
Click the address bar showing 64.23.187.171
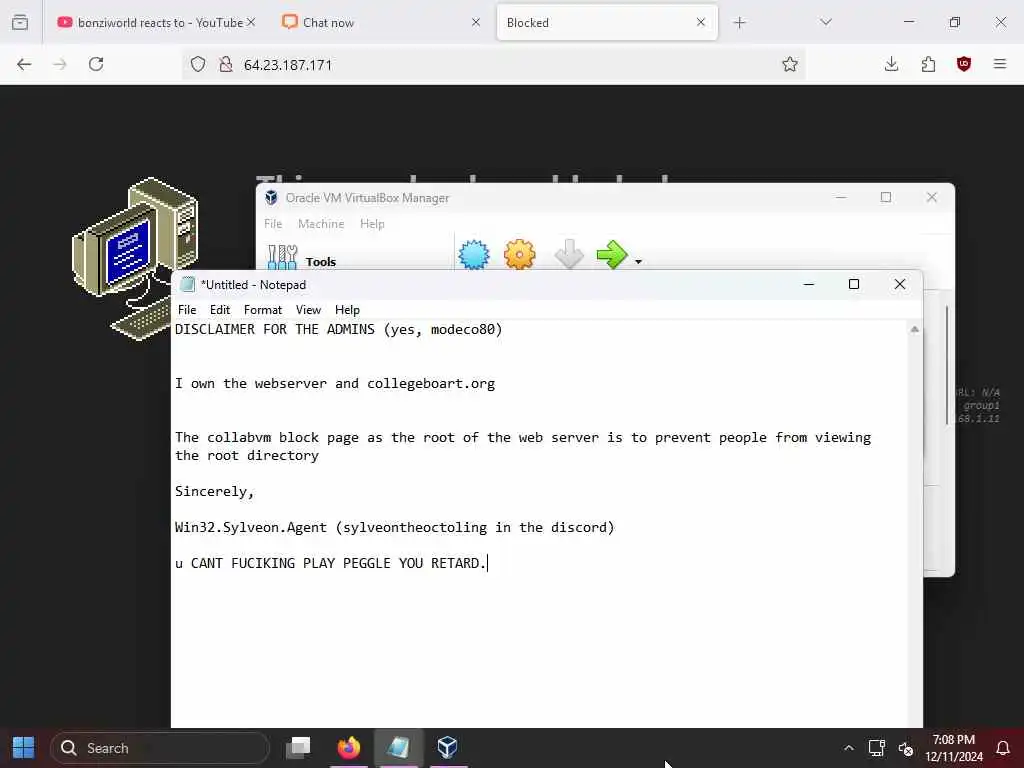(496, 65)
